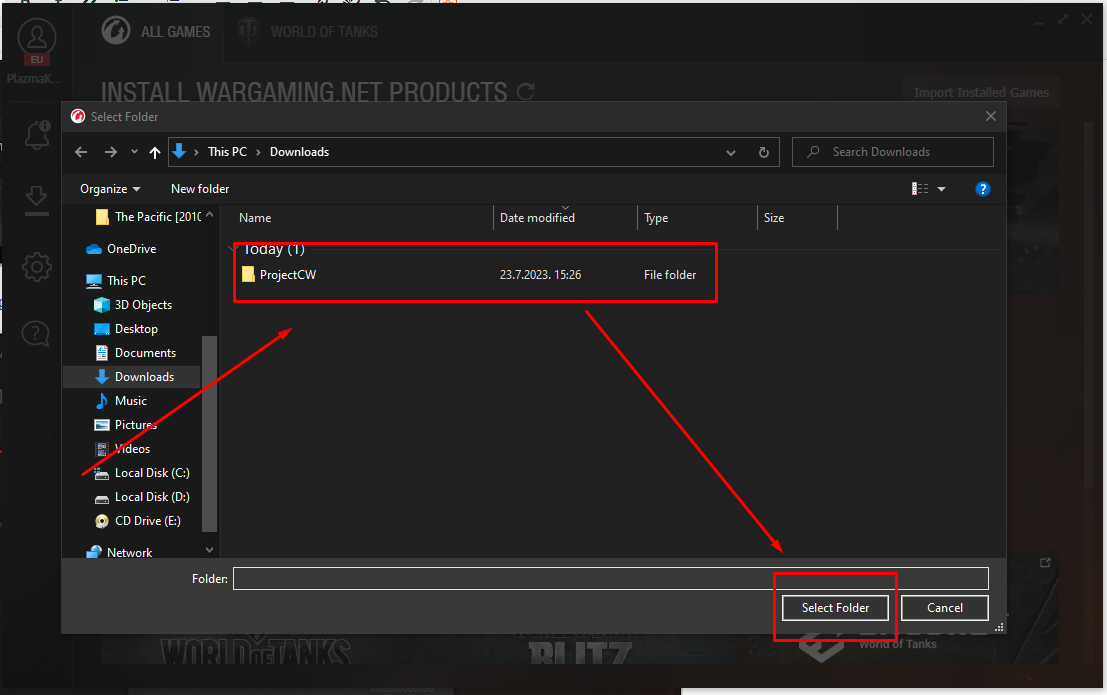1107x695 pixels.
Task: Change view with the view layout icon
Action: [920, 189]
